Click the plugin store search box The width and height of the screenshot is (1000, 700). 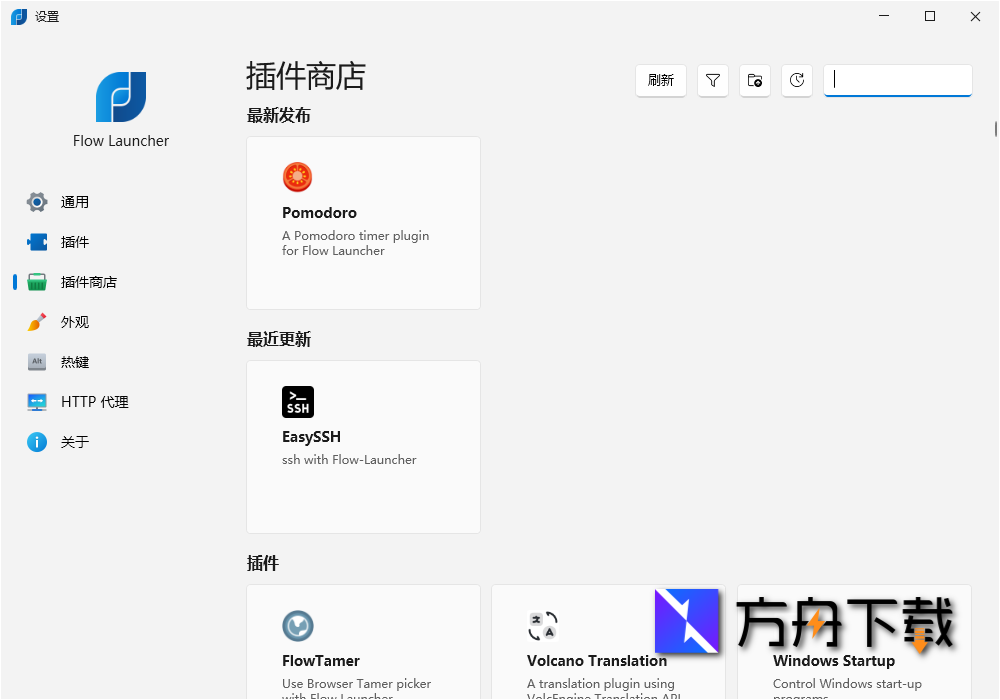point(897,80)
